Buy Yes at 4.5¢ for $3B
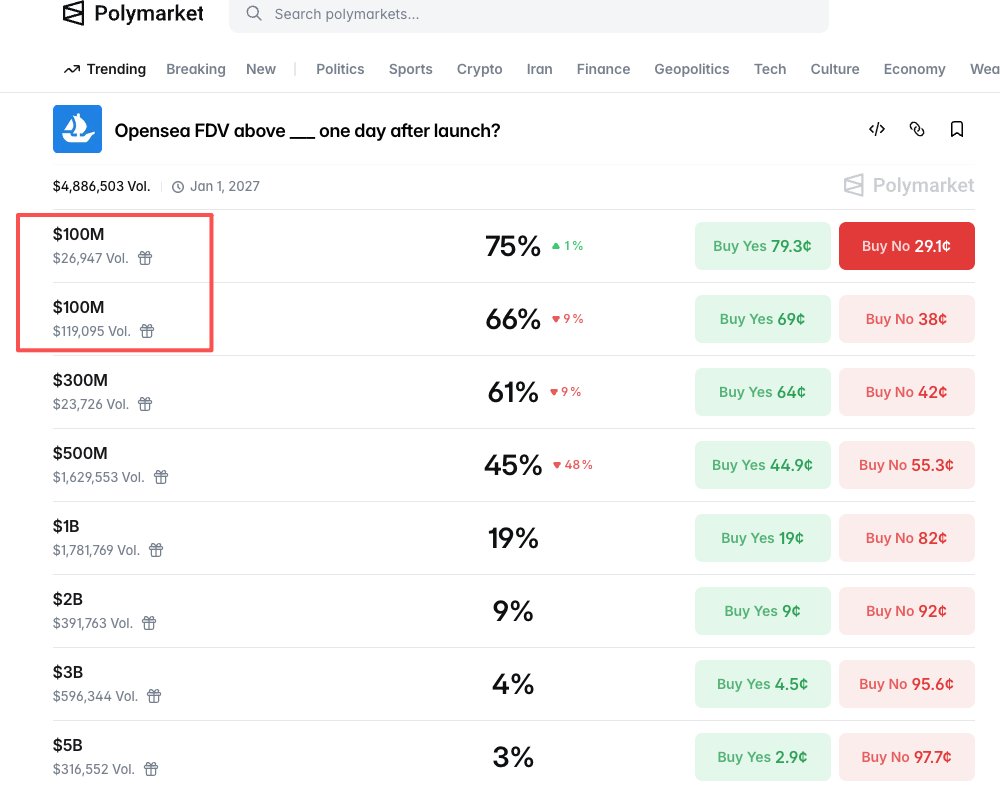This screenshot has height=798, width=1000. pos(762,684)
